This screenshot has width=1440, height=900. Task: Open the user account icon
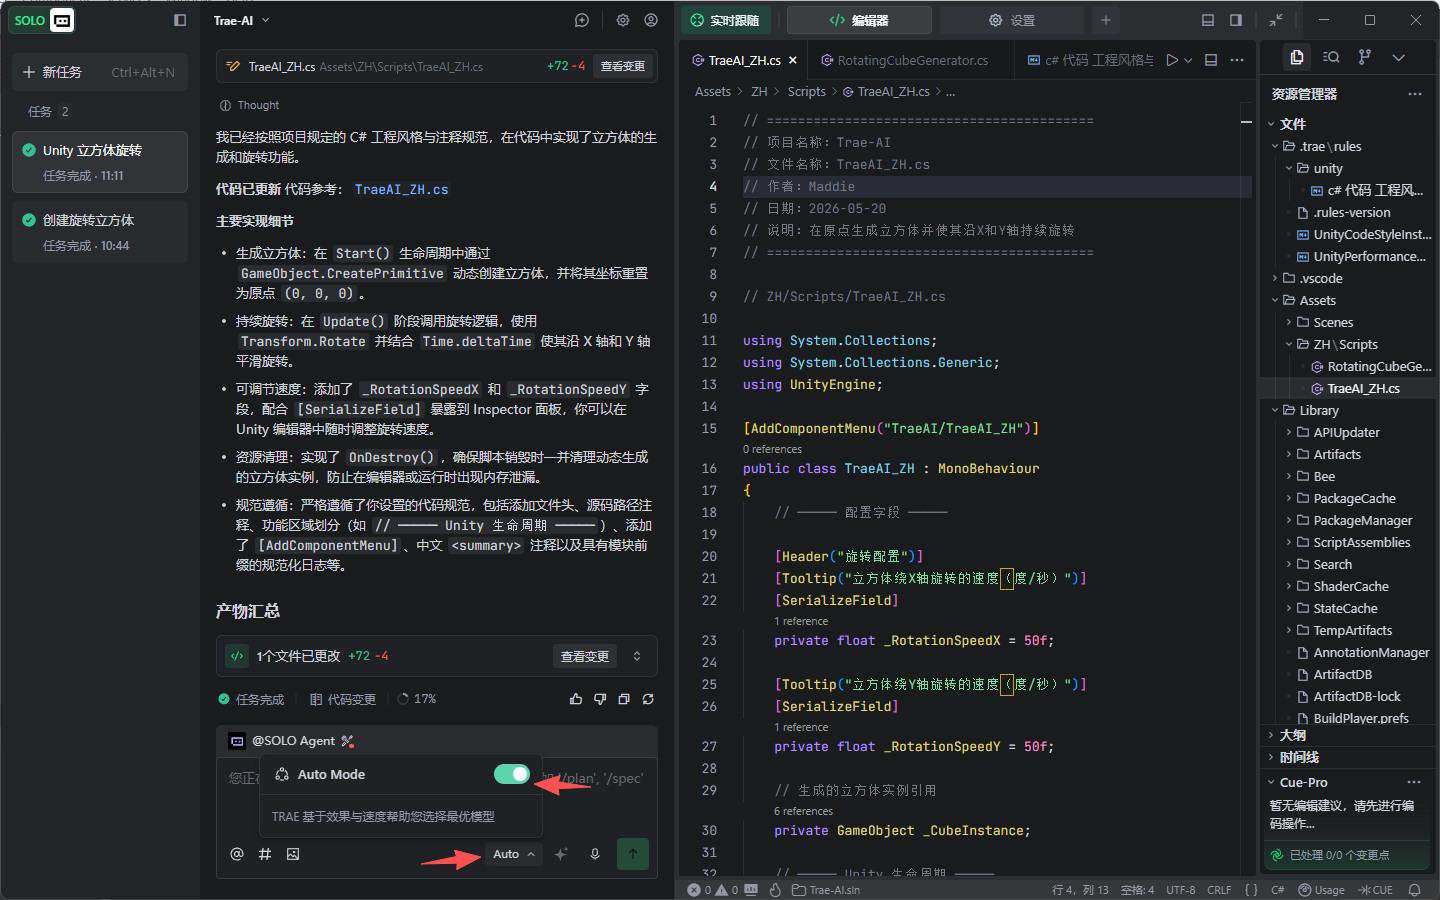(x=651, y=20)
